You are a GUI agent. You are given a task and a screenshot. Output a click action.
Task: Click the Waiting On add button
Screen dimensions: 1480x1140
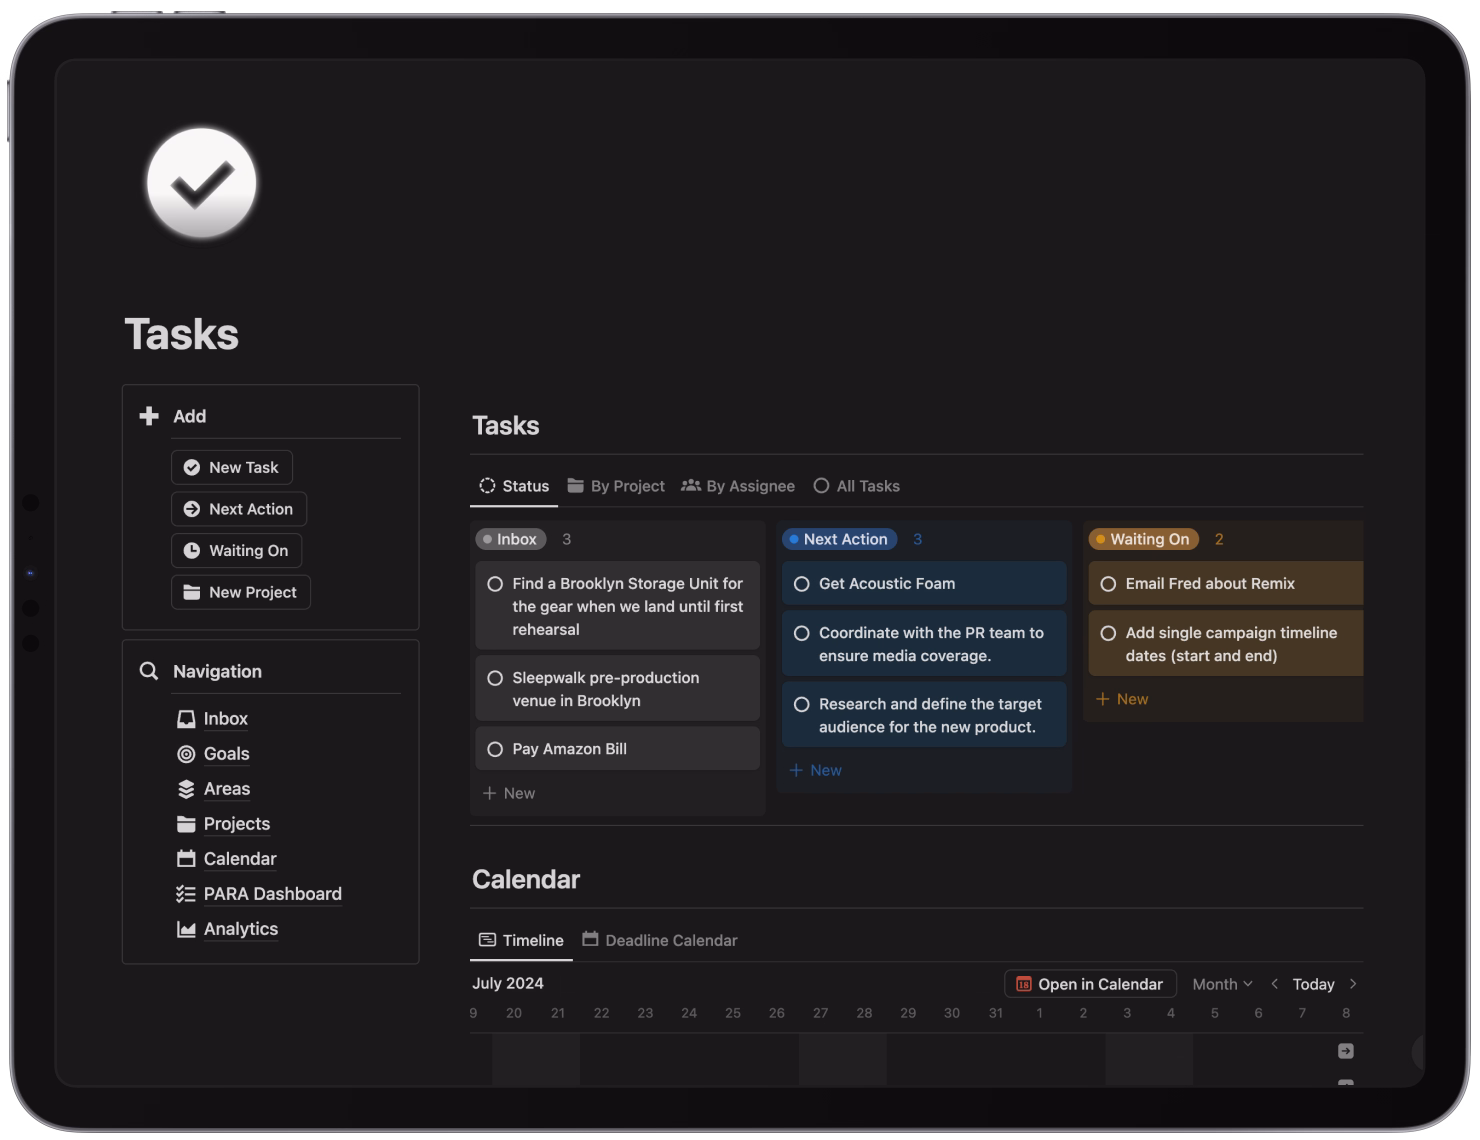coord(237,550)
